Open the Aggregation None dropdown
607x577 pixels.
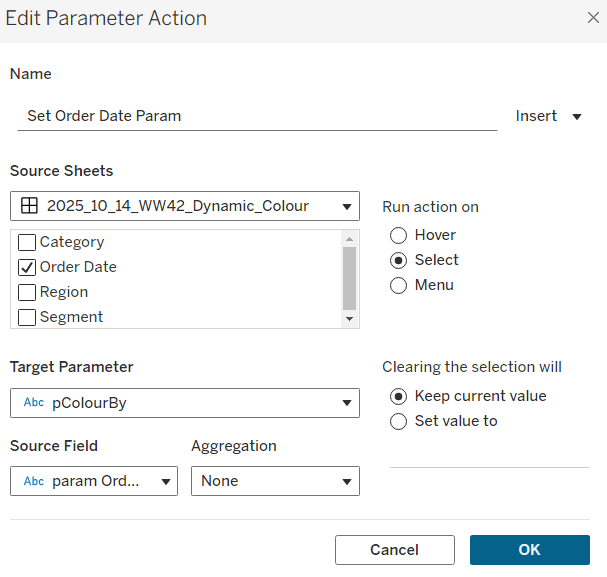(x=275, y=481)
